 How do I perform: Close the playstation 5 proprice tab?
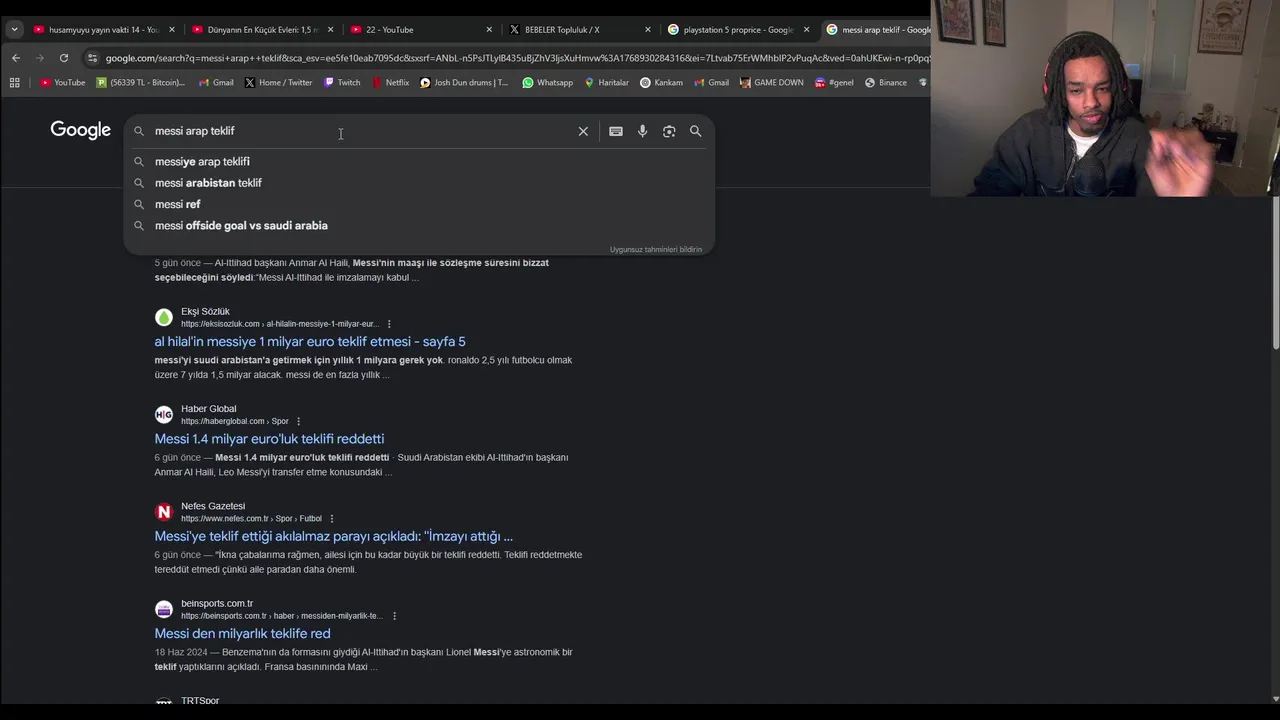(x=806, y=30)
